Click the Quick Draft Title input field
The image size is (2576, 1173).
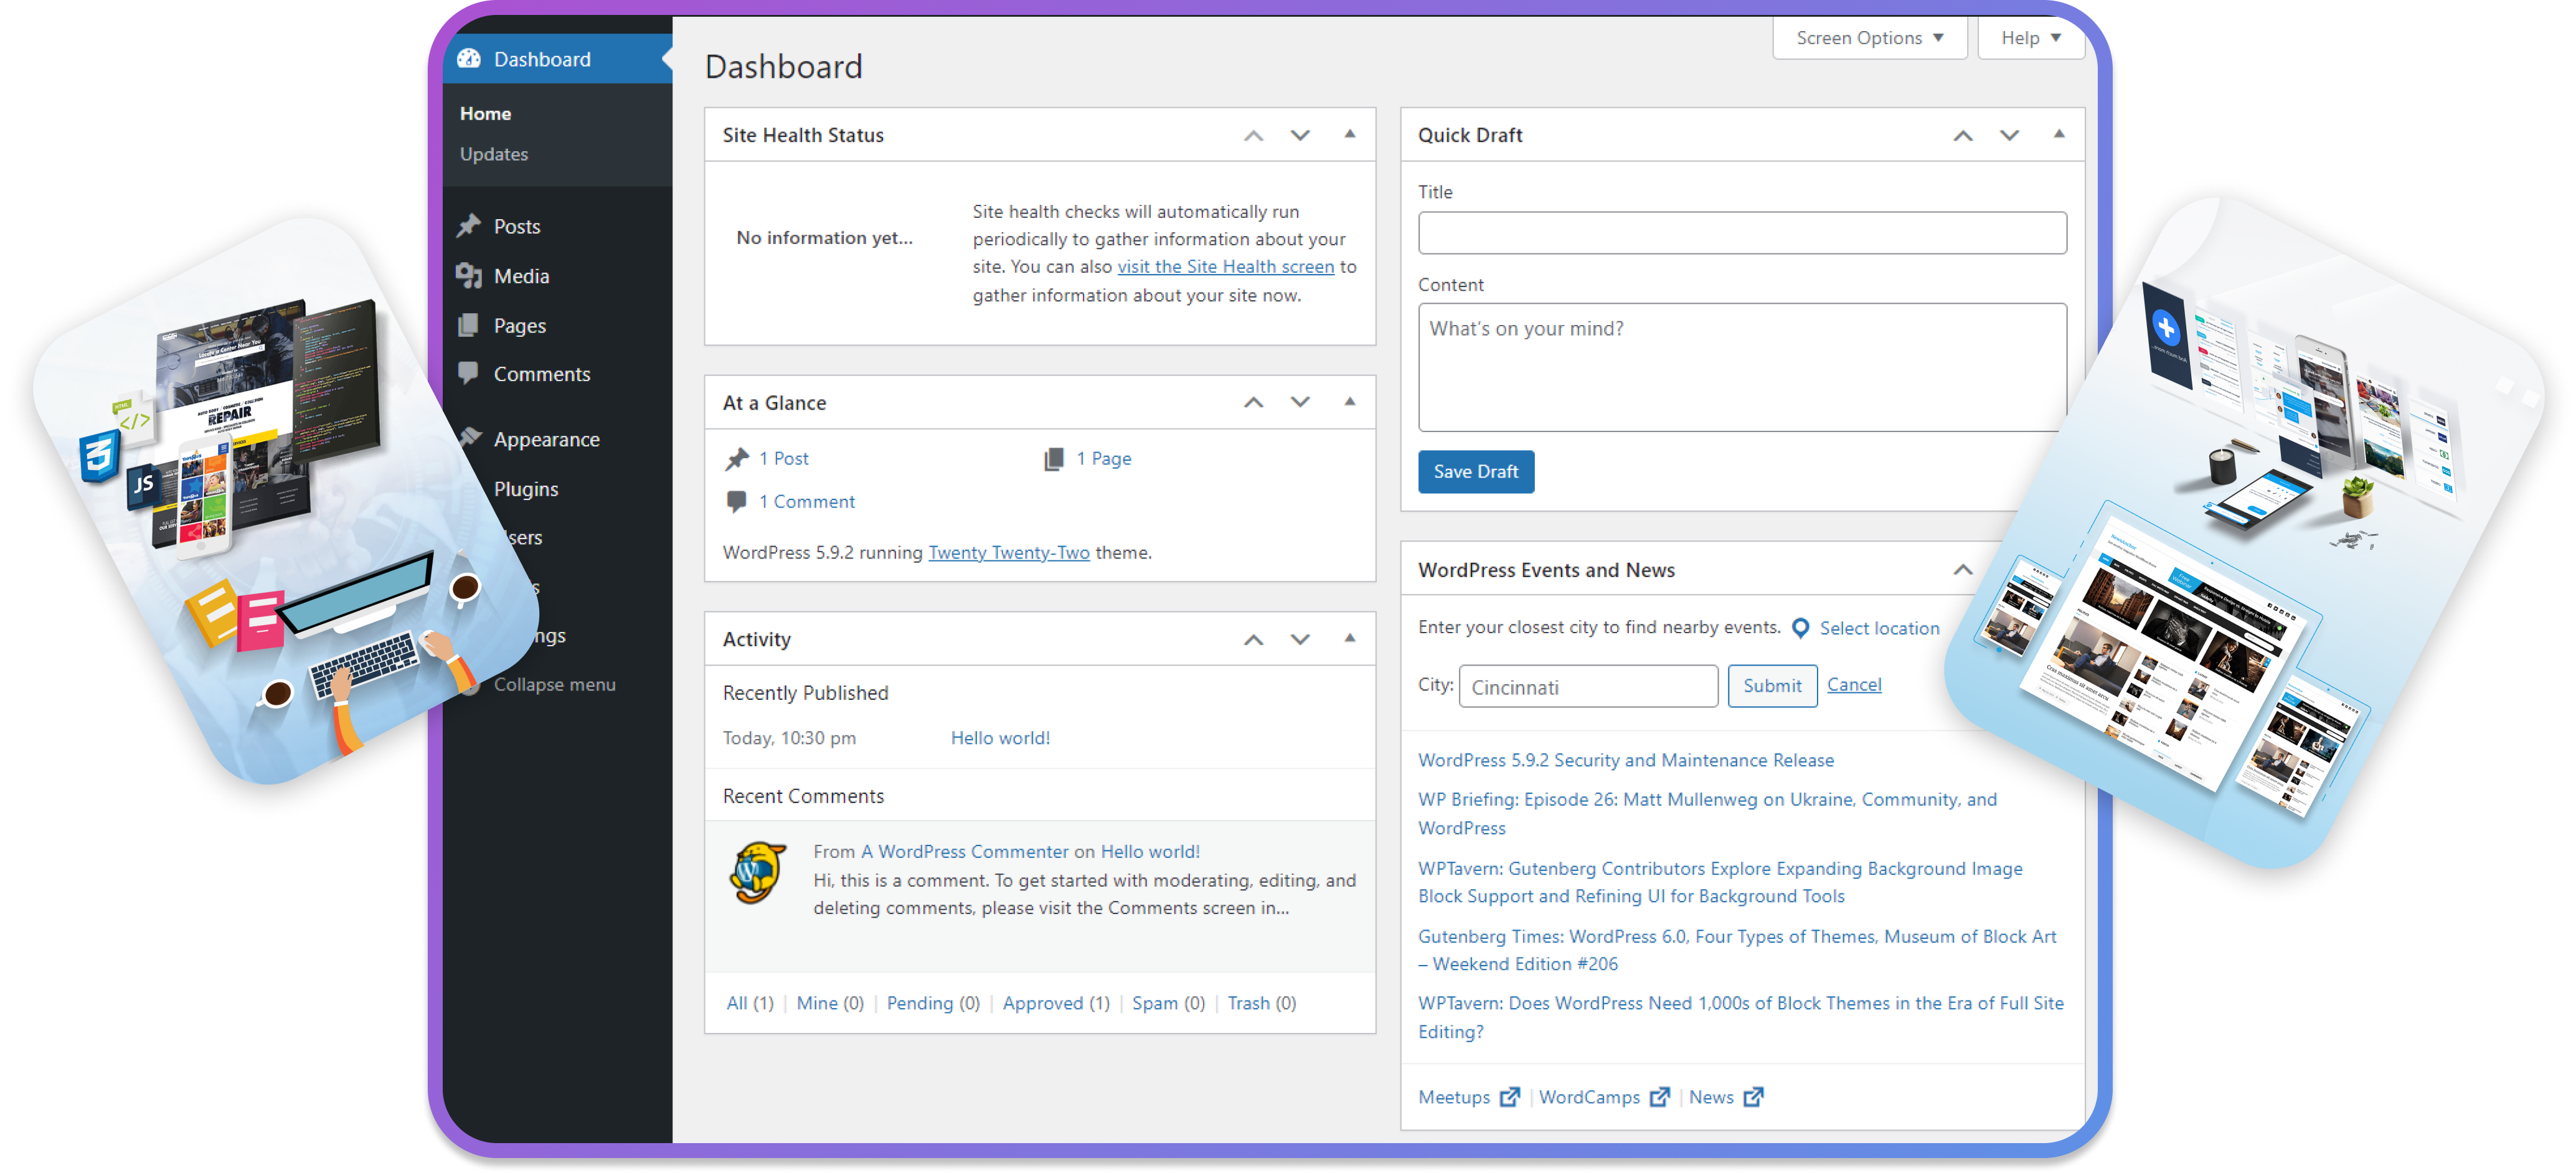point(1742,233)
